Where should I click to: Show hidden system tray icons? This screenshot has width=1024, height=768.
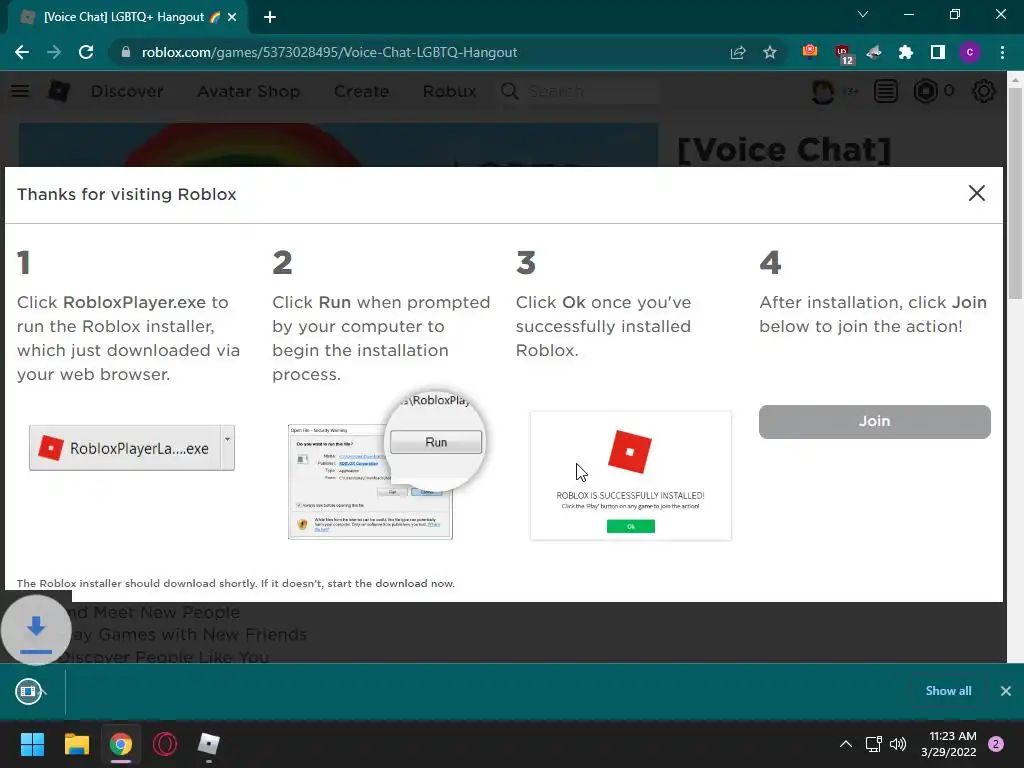pos(846,744)
